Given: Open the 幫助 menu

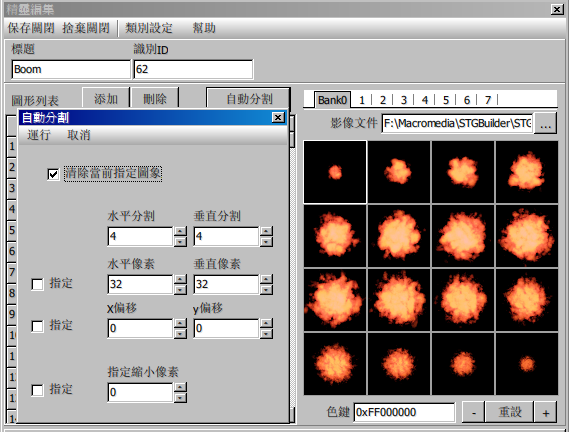Looking at the screenshot, I should (x=204, y=28).
